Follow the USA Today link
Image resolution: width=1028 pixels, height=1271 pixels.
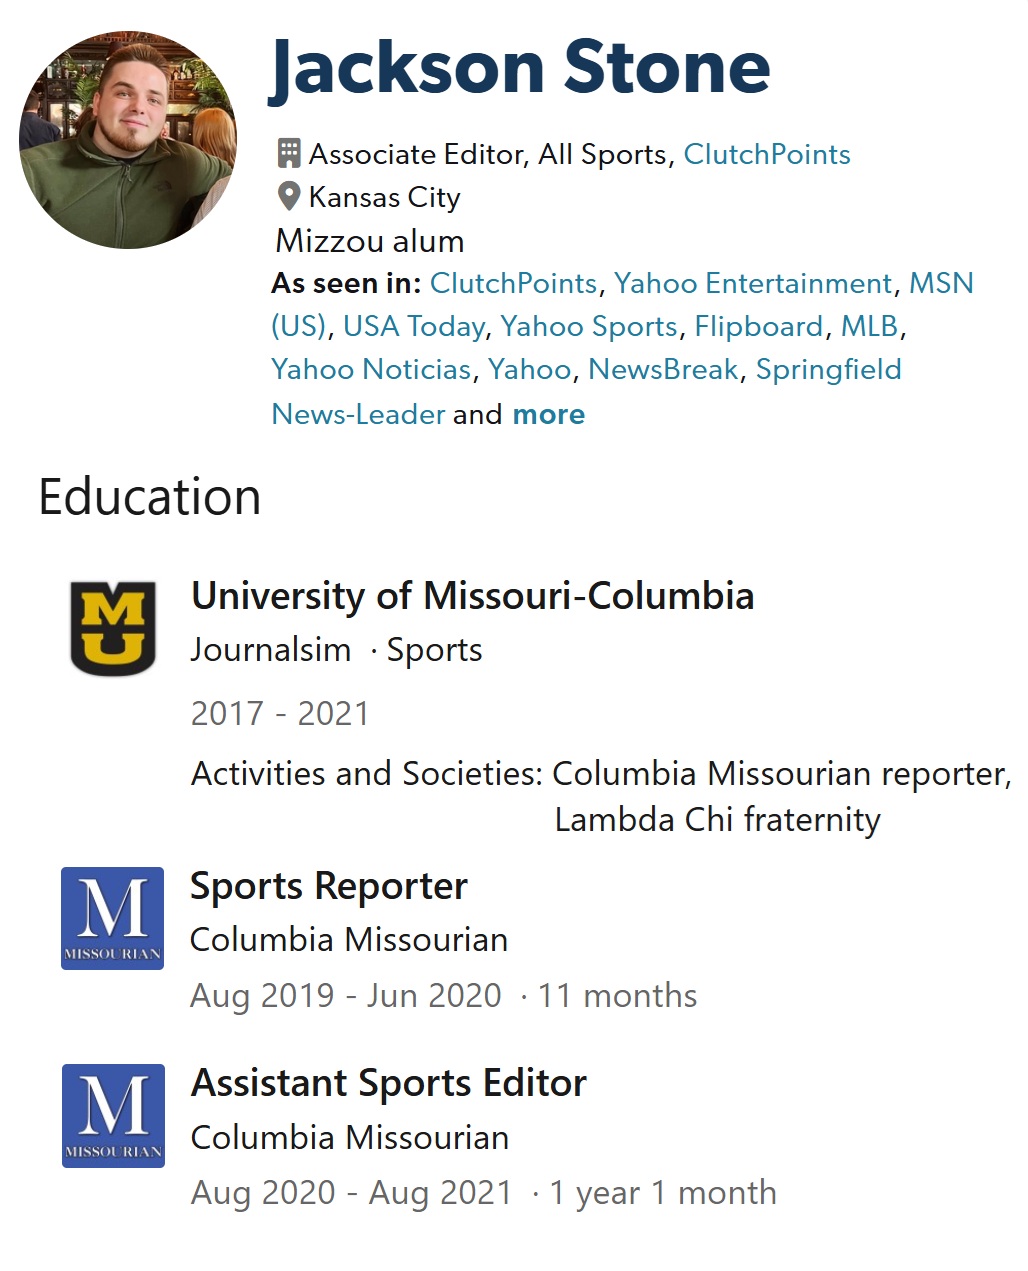[x=415, y=327]
